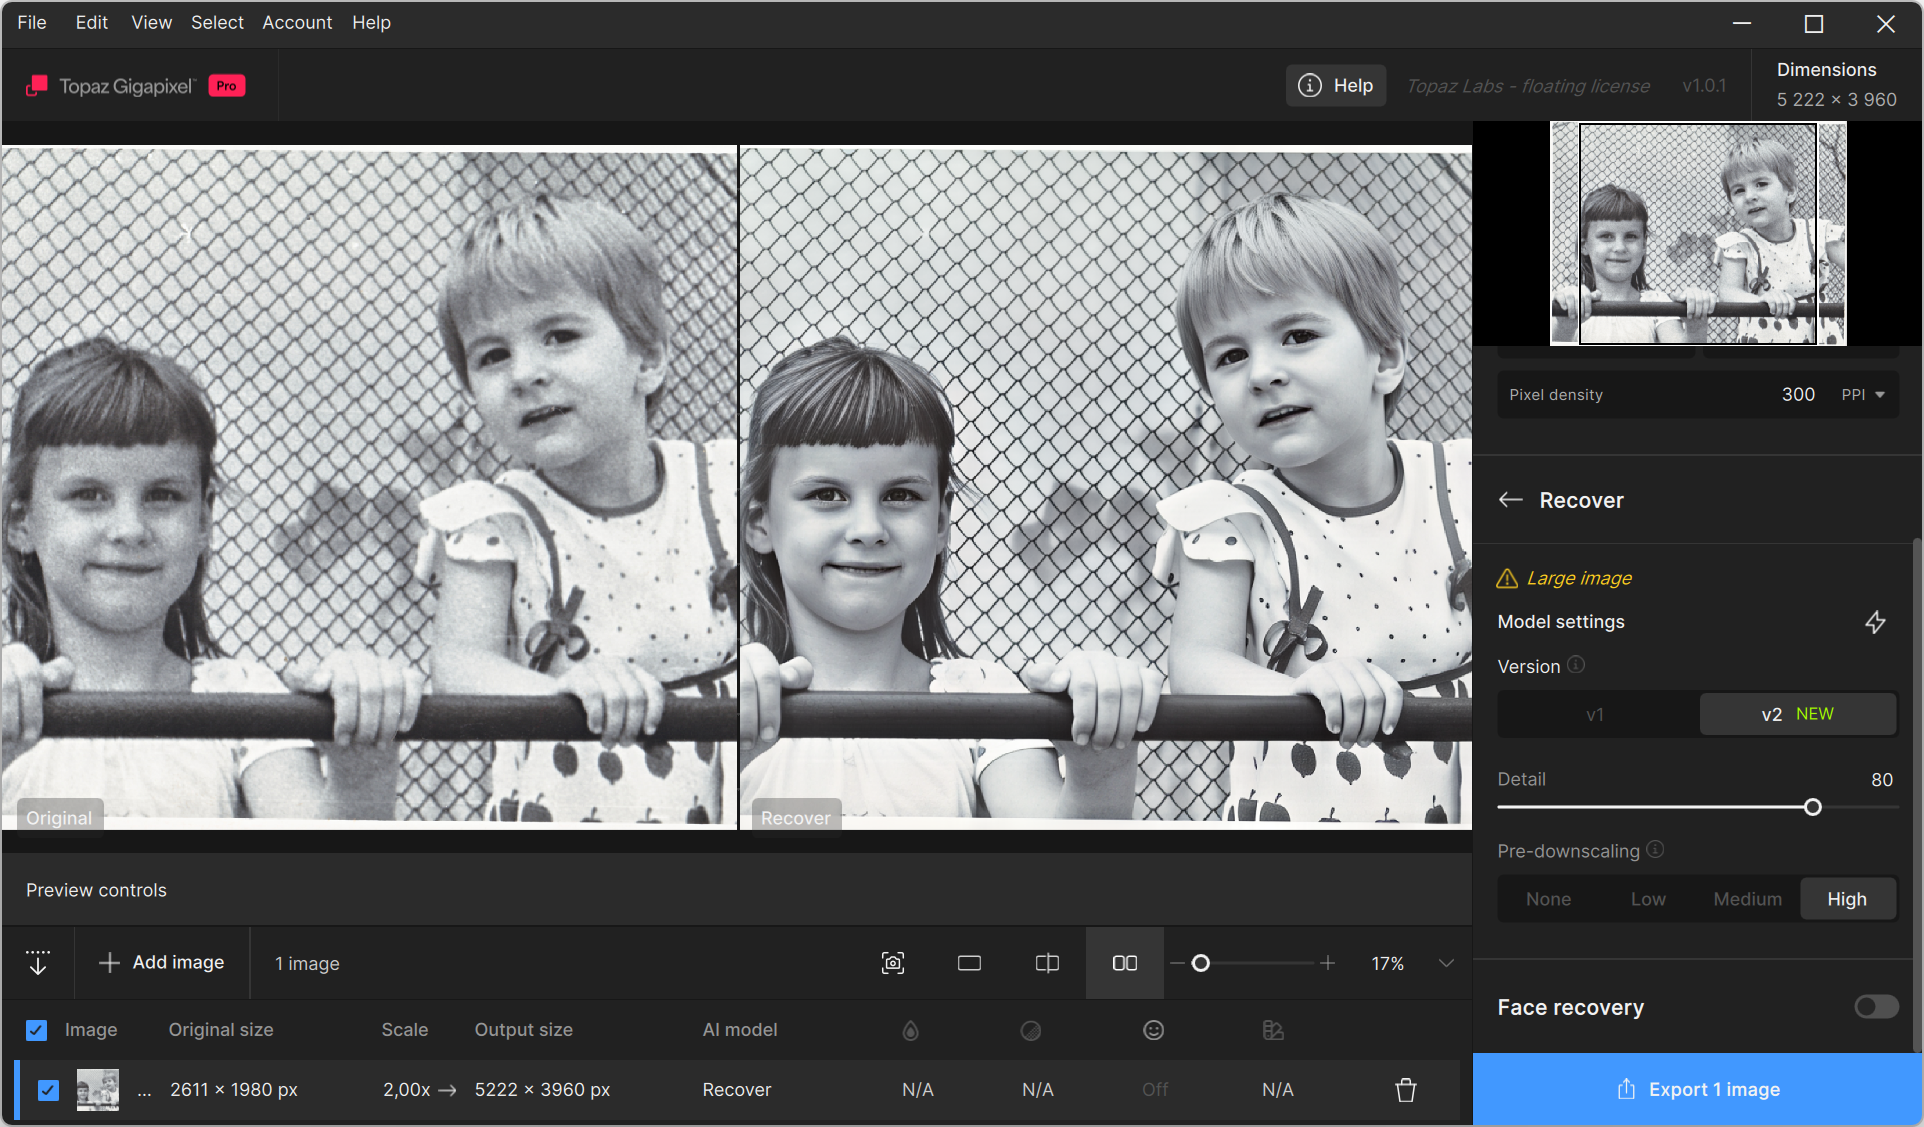
Task: Click Add image button
Action: click(162, 962)
